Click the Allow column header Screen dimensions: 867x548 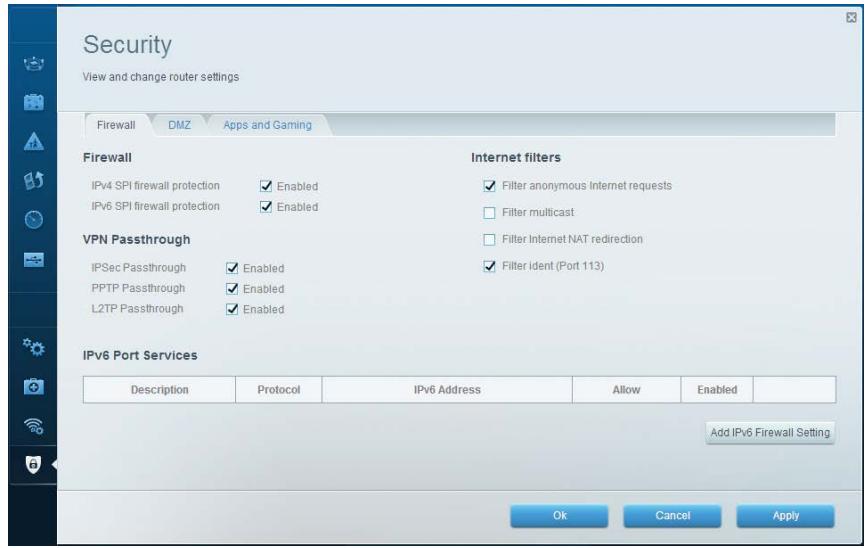626,390
